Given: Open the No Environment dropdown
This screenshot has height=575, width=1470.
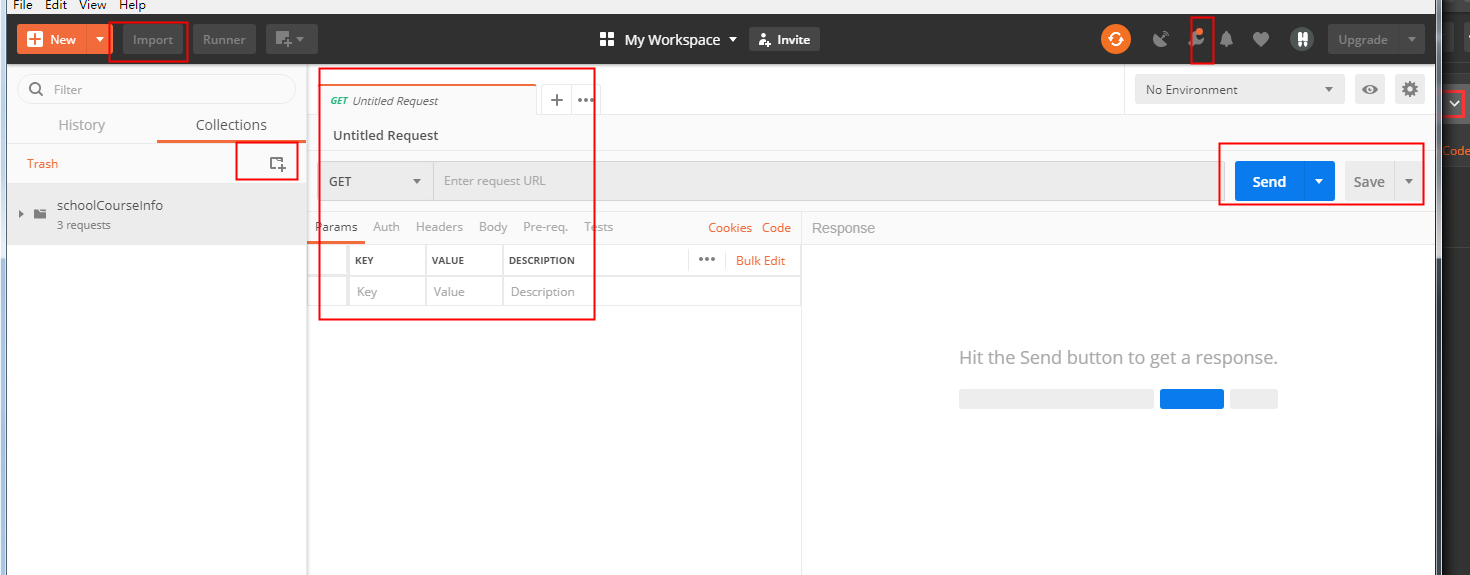Looking at the screenshot, I should tap(1239, 89).
